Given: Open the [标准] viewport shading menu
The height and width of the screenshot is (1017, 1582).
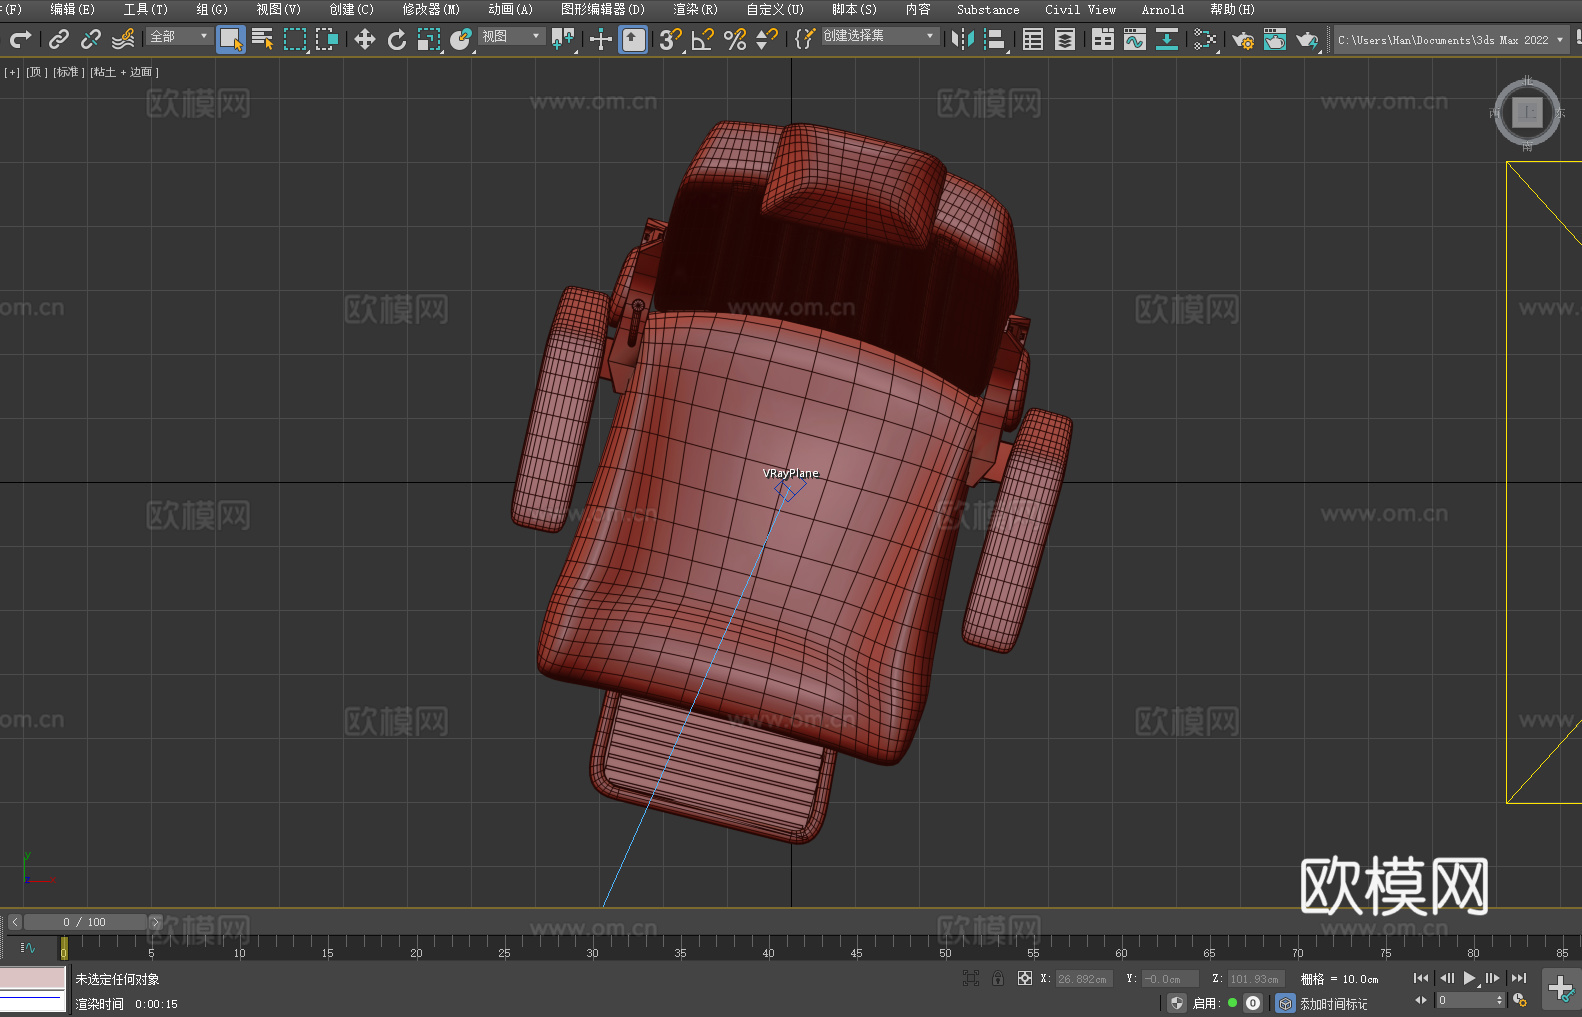Looking at the screenshot, I should click(x=69, y=72).
